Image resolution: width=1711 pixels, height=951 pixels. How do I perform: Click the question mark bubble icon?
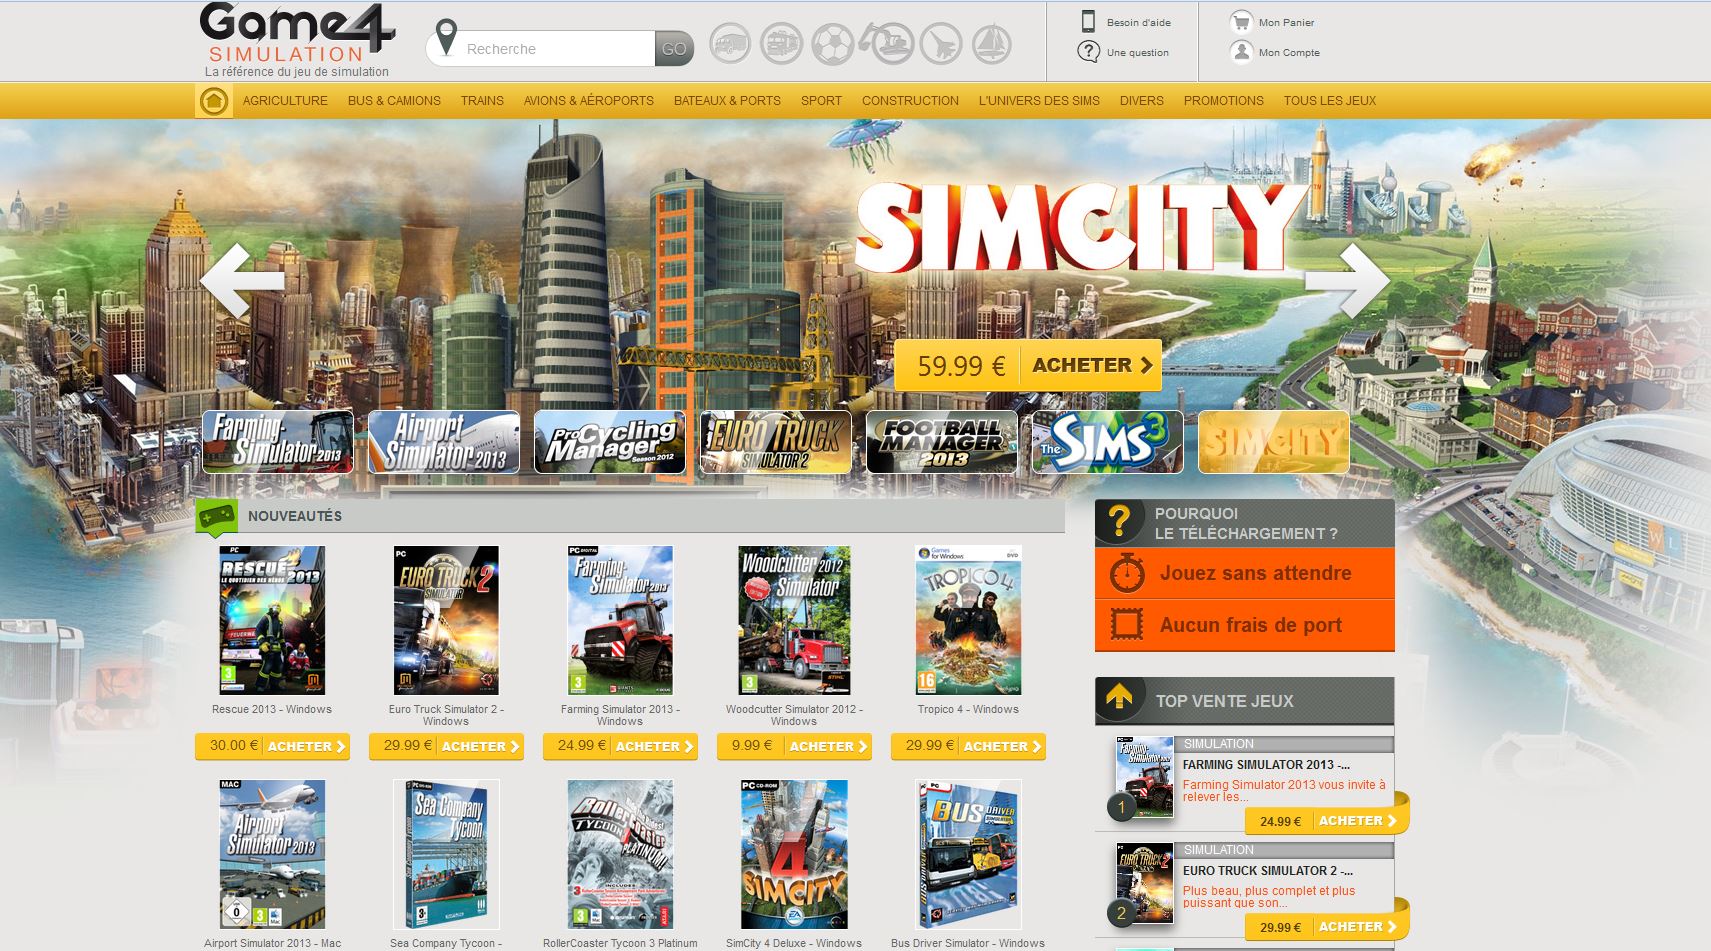(x=1088, y=52)
